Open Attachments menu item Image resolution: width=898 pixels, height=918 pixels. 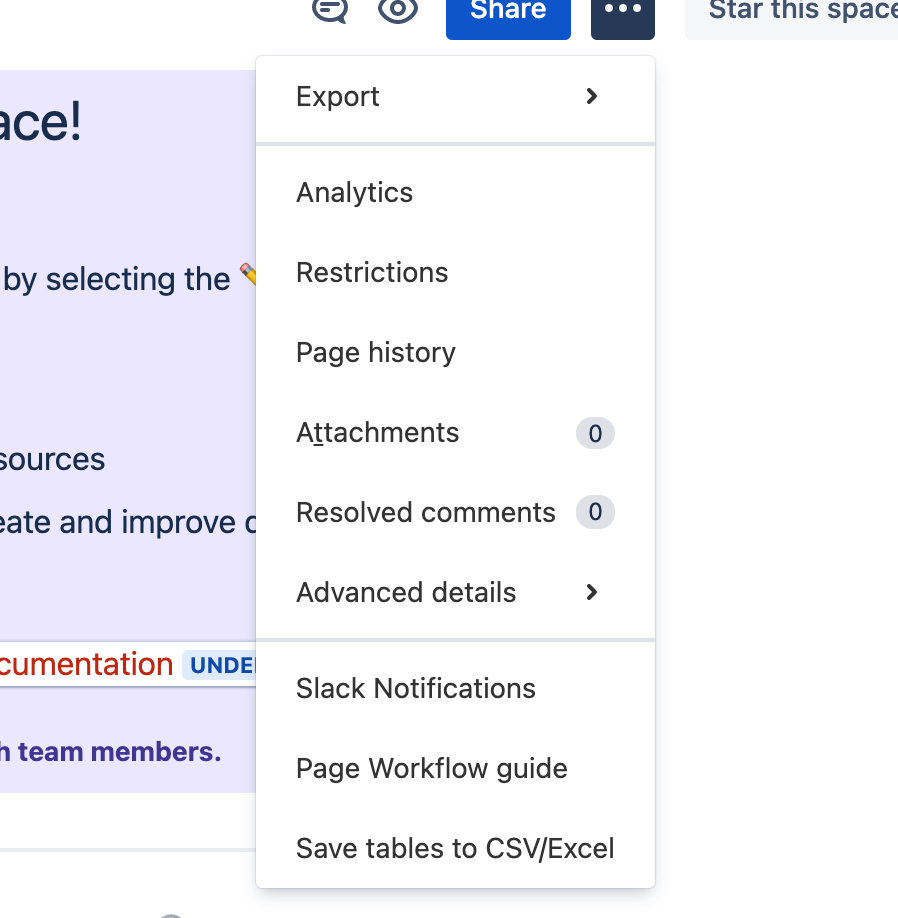pos(455,433)
